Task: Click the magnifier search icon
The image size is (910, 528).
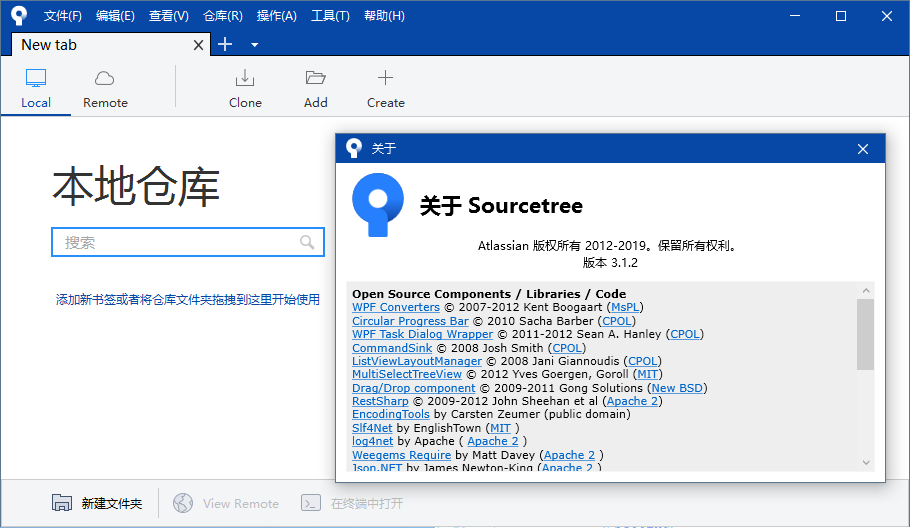Action: click(x=307, y=242)
